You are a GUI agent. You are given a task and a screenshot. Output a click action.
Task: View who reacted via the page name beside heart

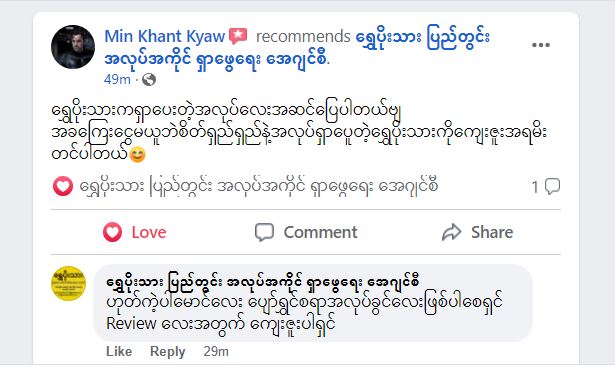pyautogui.click(x=259, y=186)
